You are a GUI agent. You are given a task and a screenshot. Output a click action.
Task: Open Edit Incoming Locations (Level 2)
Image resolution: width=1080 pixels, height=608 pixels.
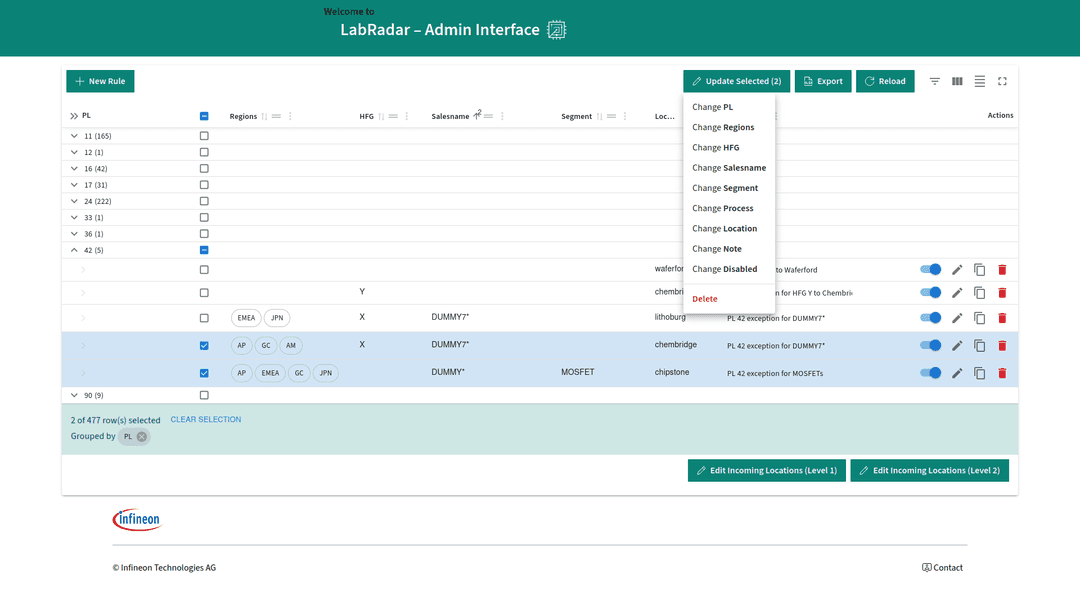930,470
